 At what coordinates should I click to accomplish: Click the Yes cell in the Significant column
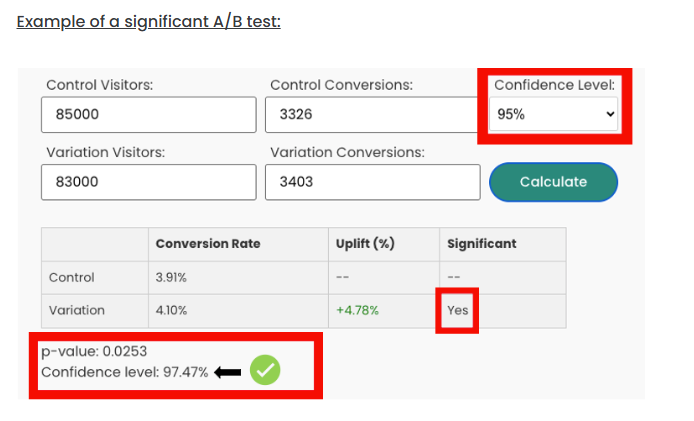(x=458, y=310)
